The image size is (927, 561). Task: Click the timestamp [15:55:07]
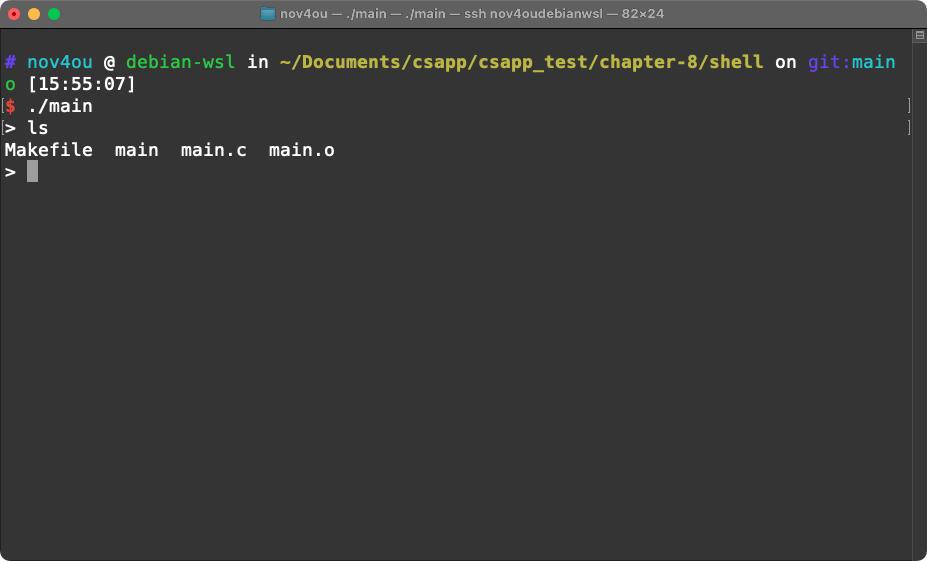[x=81, y=84]
